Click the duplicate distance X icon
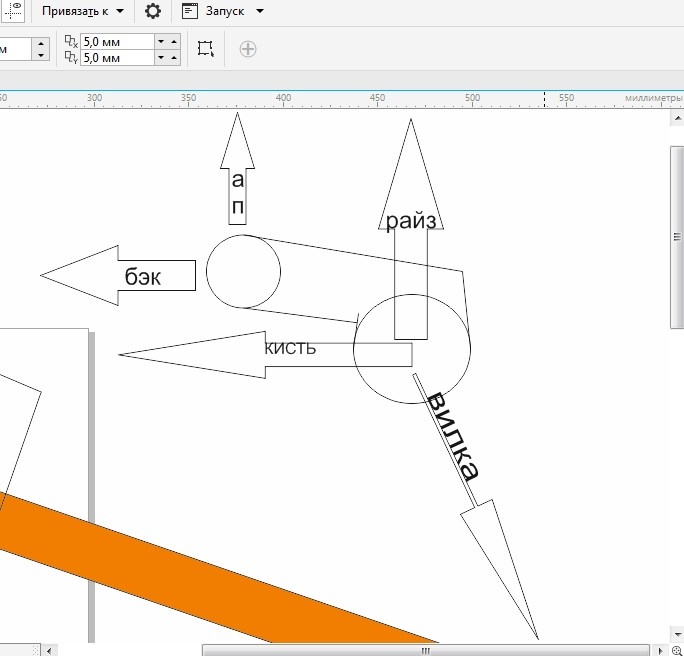 (71, 41)
